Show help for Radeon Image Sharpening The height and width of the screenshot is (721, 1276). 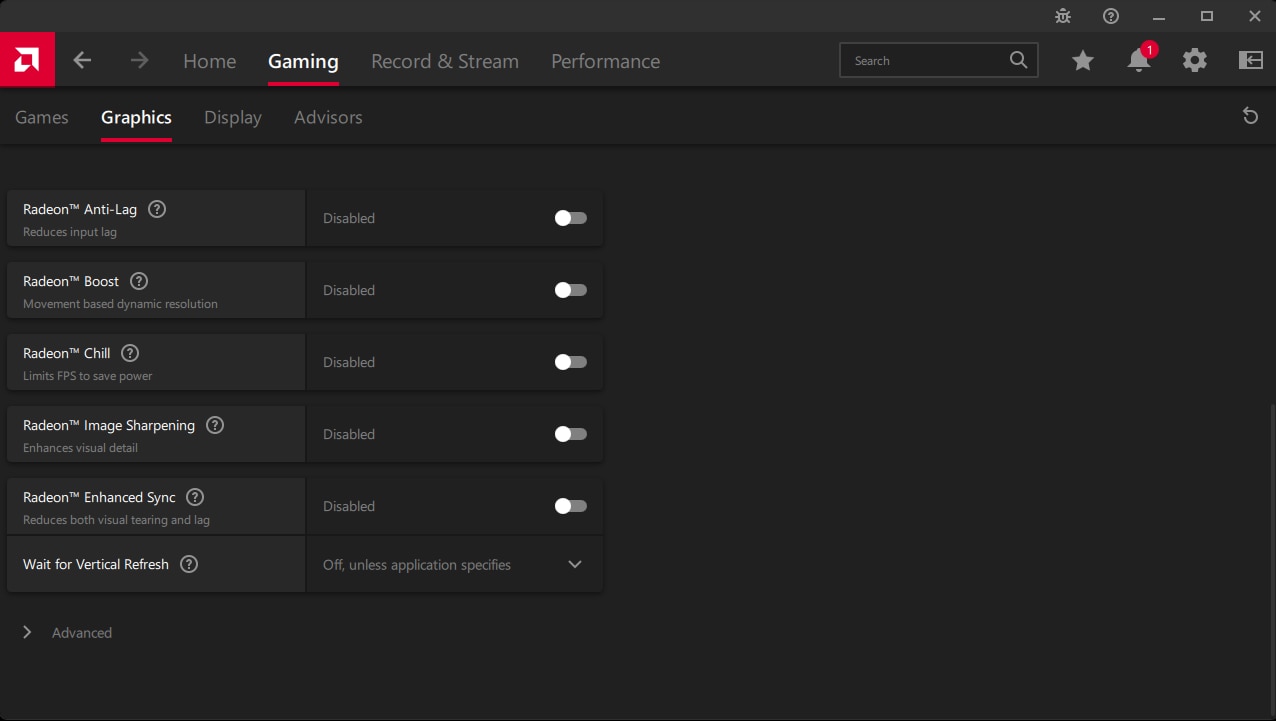pos(215,425)
